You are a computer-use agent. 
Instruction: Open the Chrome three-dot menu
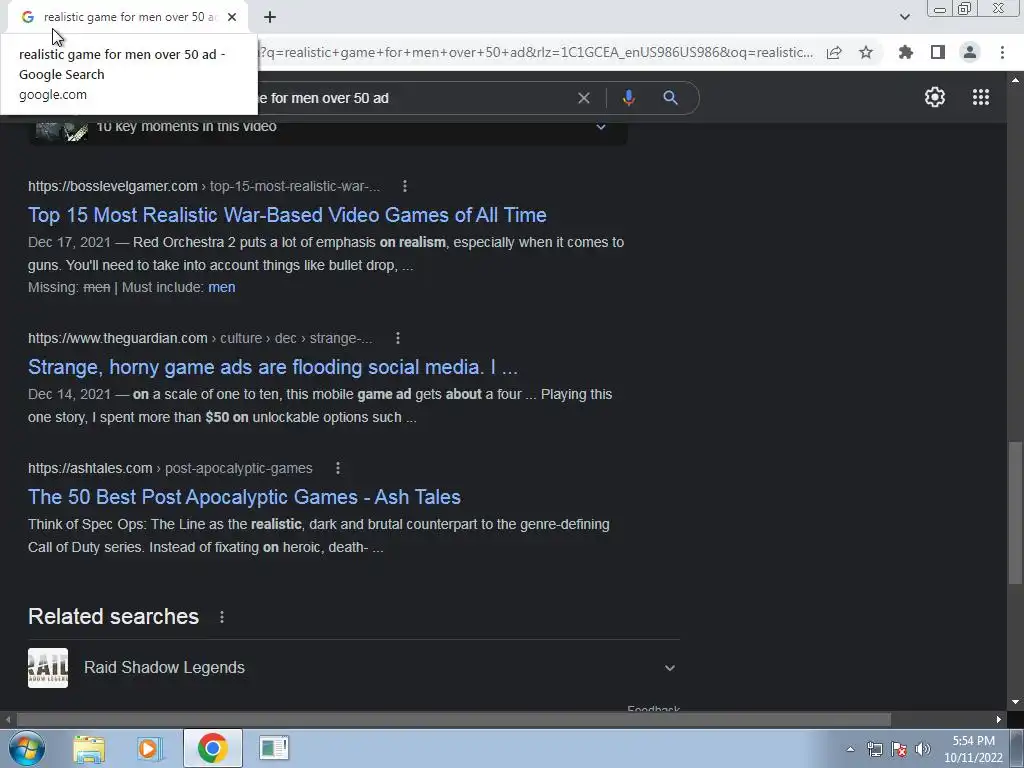pos(1002,52)
